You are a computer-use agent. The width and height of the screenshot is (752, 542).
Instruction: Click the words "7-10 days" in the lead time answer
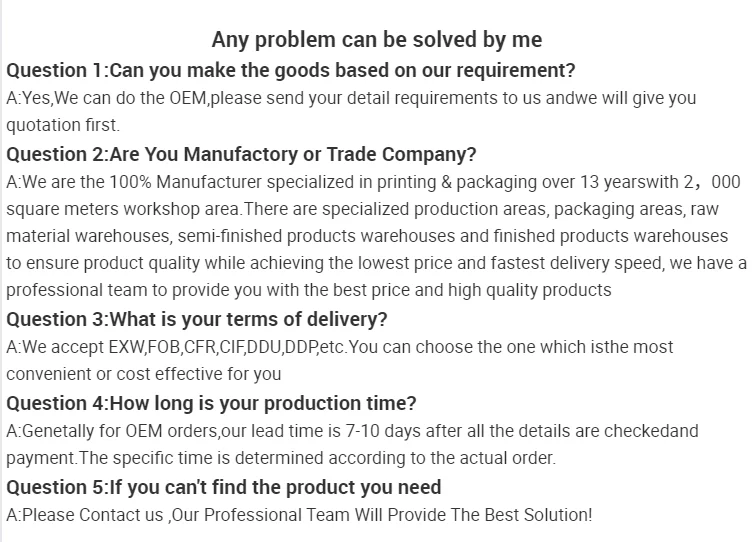click(383, 431)
